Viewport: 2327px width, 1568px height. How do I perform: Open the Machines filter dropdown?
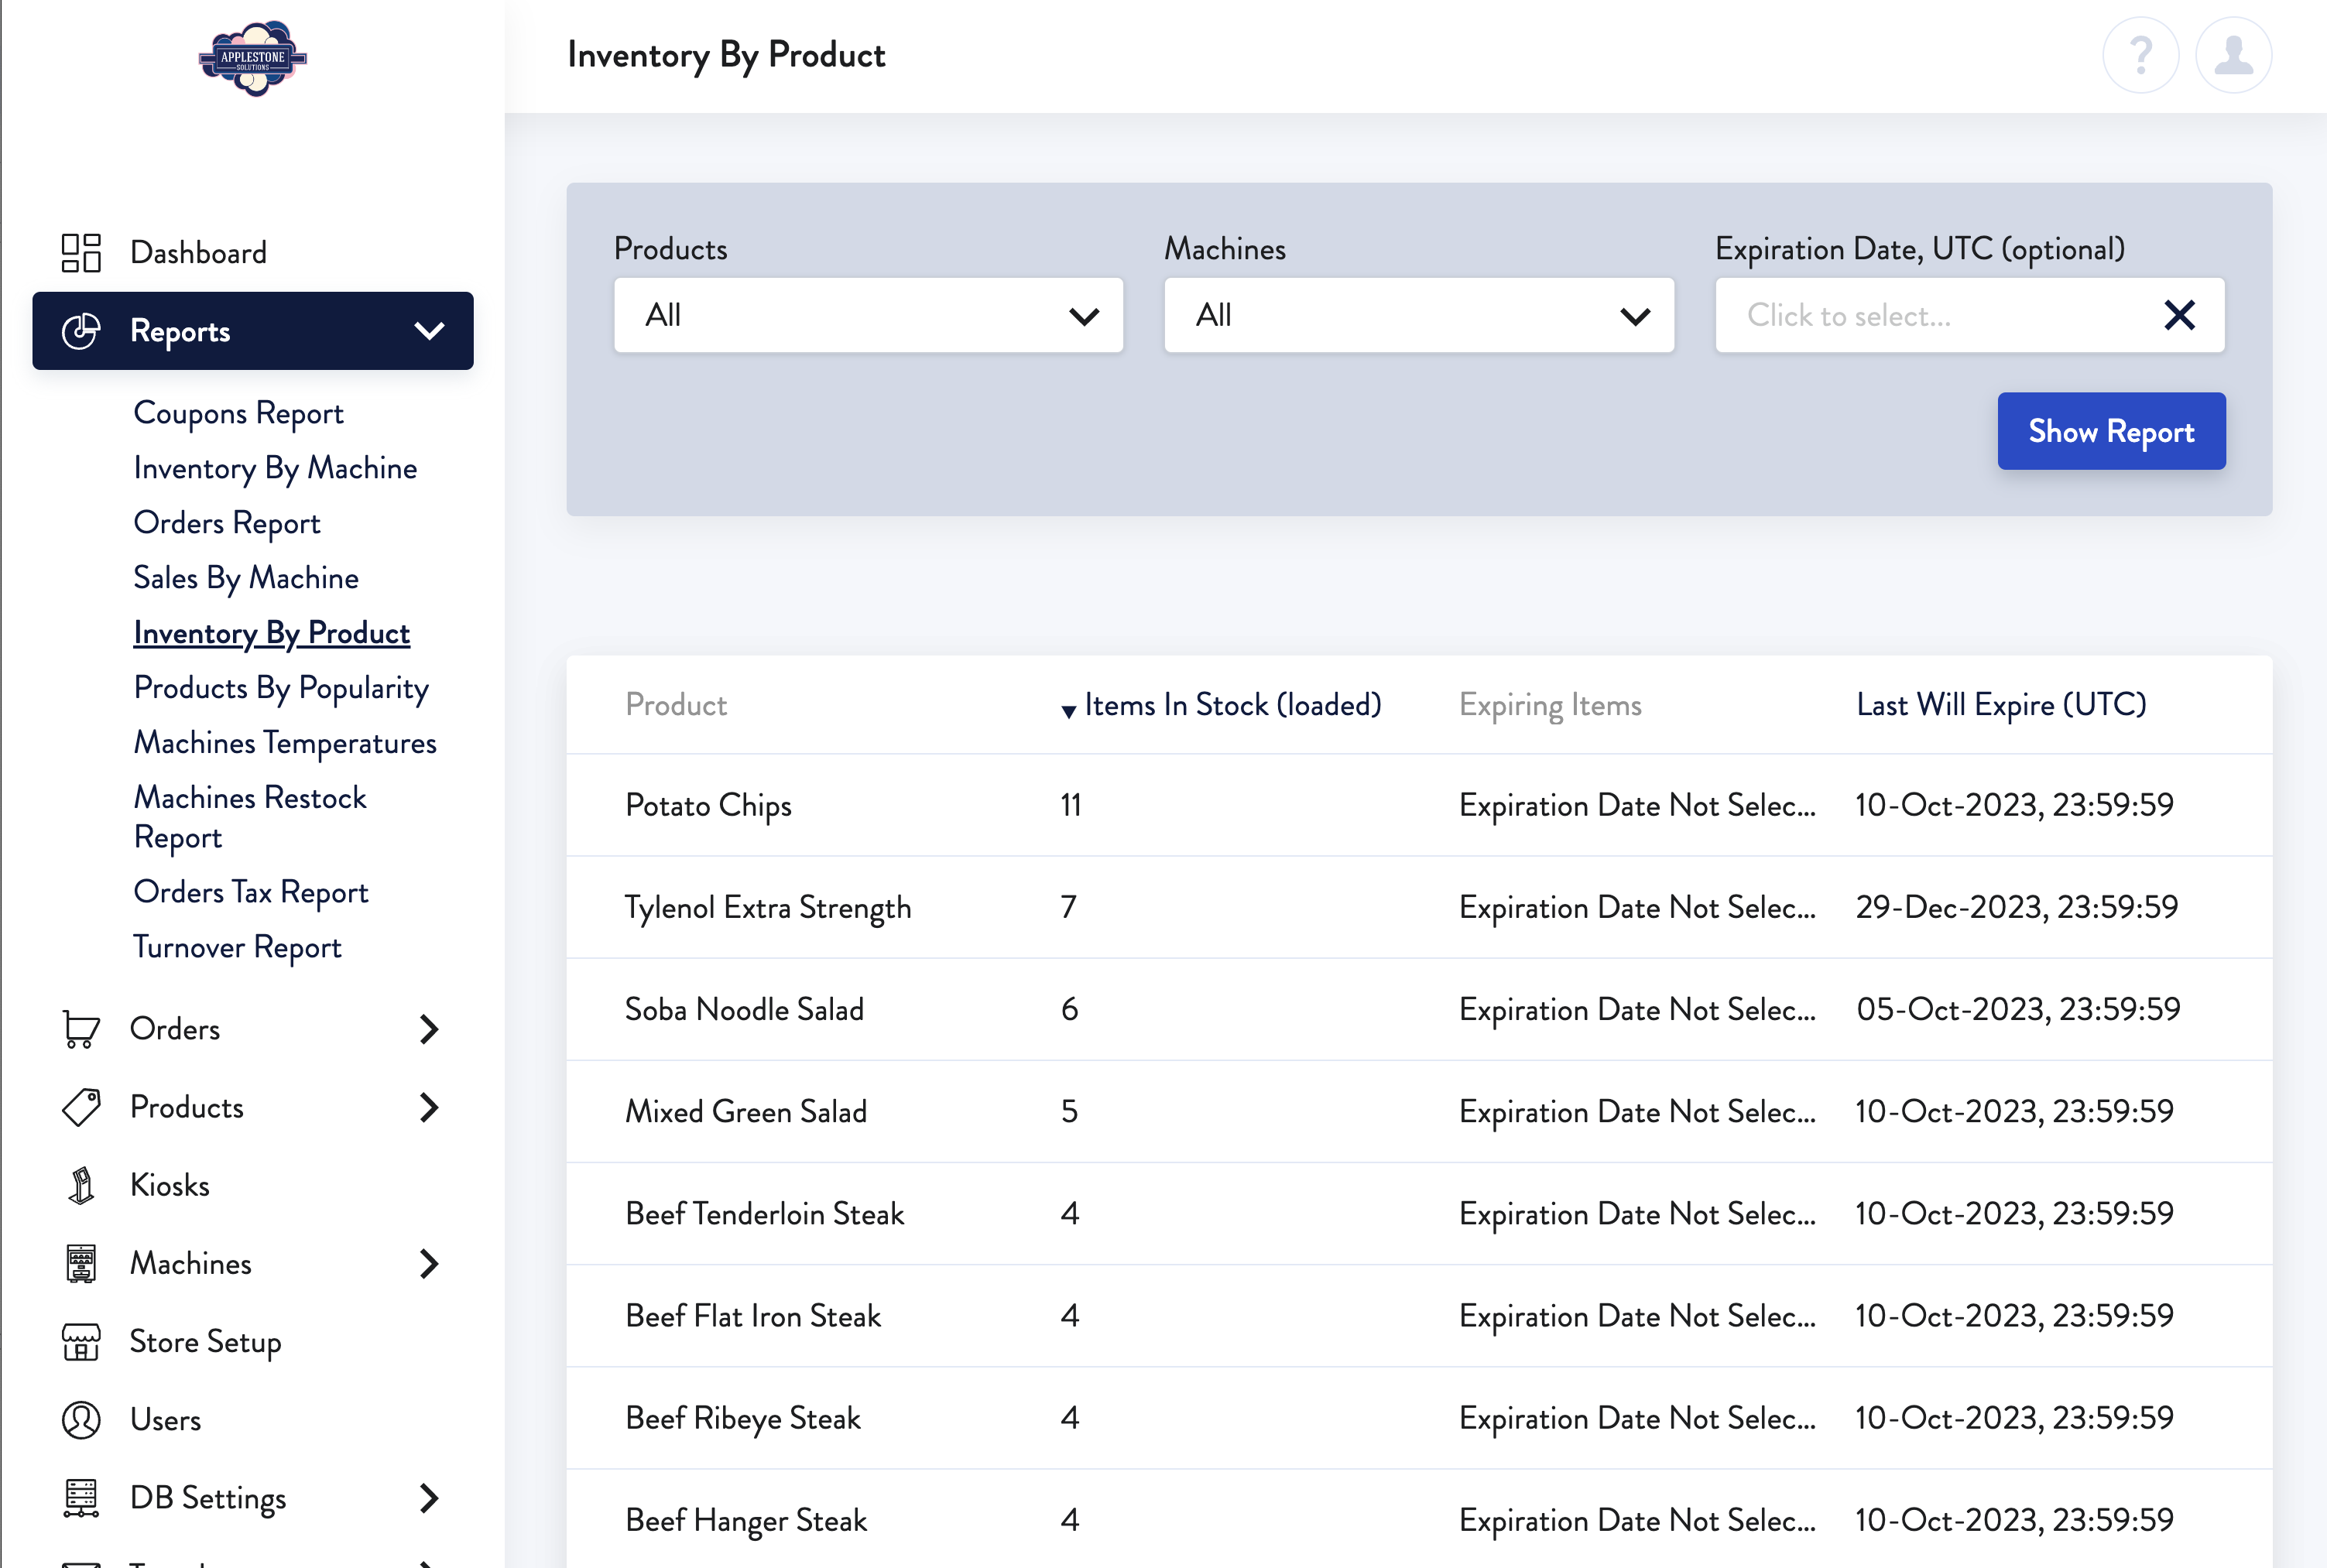point(1418,315)
